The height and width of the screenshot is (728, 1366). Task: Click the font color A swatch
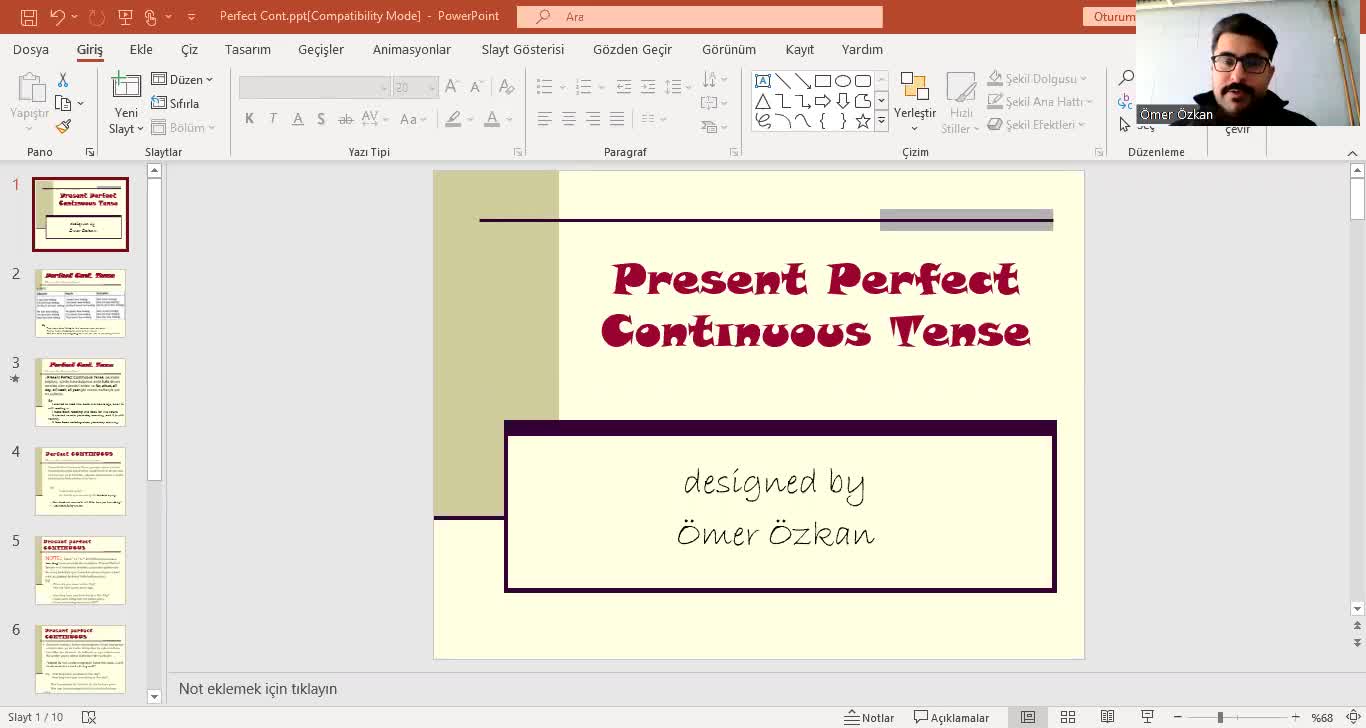pos(492,119)
